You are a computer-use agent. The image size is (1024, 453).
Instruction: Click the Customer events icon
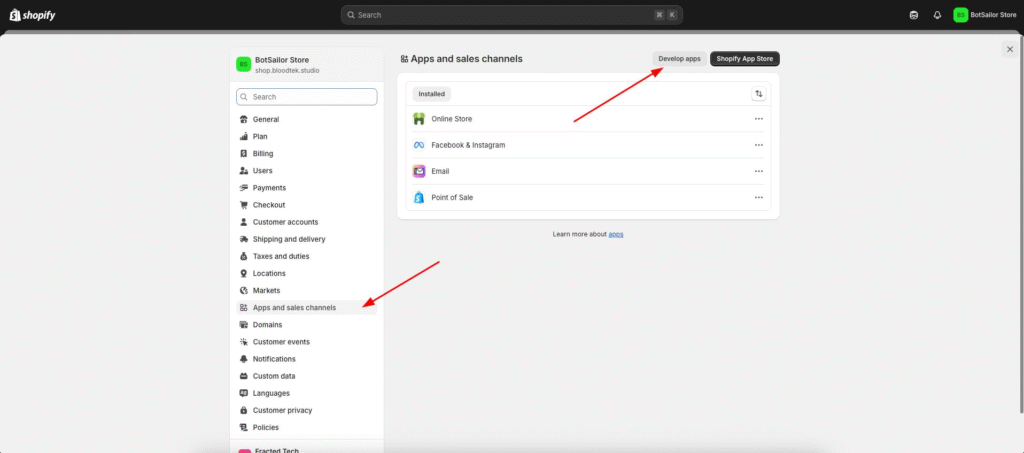244,341
